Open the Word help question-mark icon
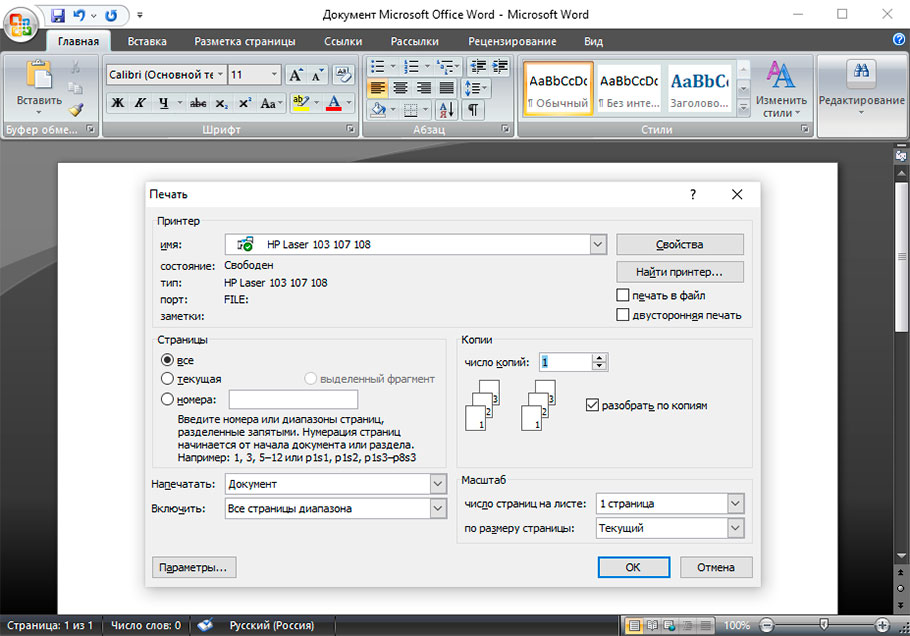The image size is (910, 636). pyautogui.click(x=898, y=40)
